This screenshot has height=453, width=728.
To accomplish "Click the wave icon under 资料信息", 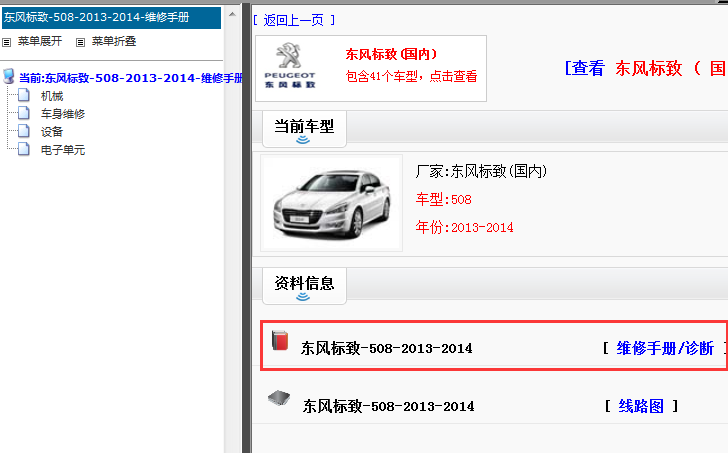I will pos(303,297).
